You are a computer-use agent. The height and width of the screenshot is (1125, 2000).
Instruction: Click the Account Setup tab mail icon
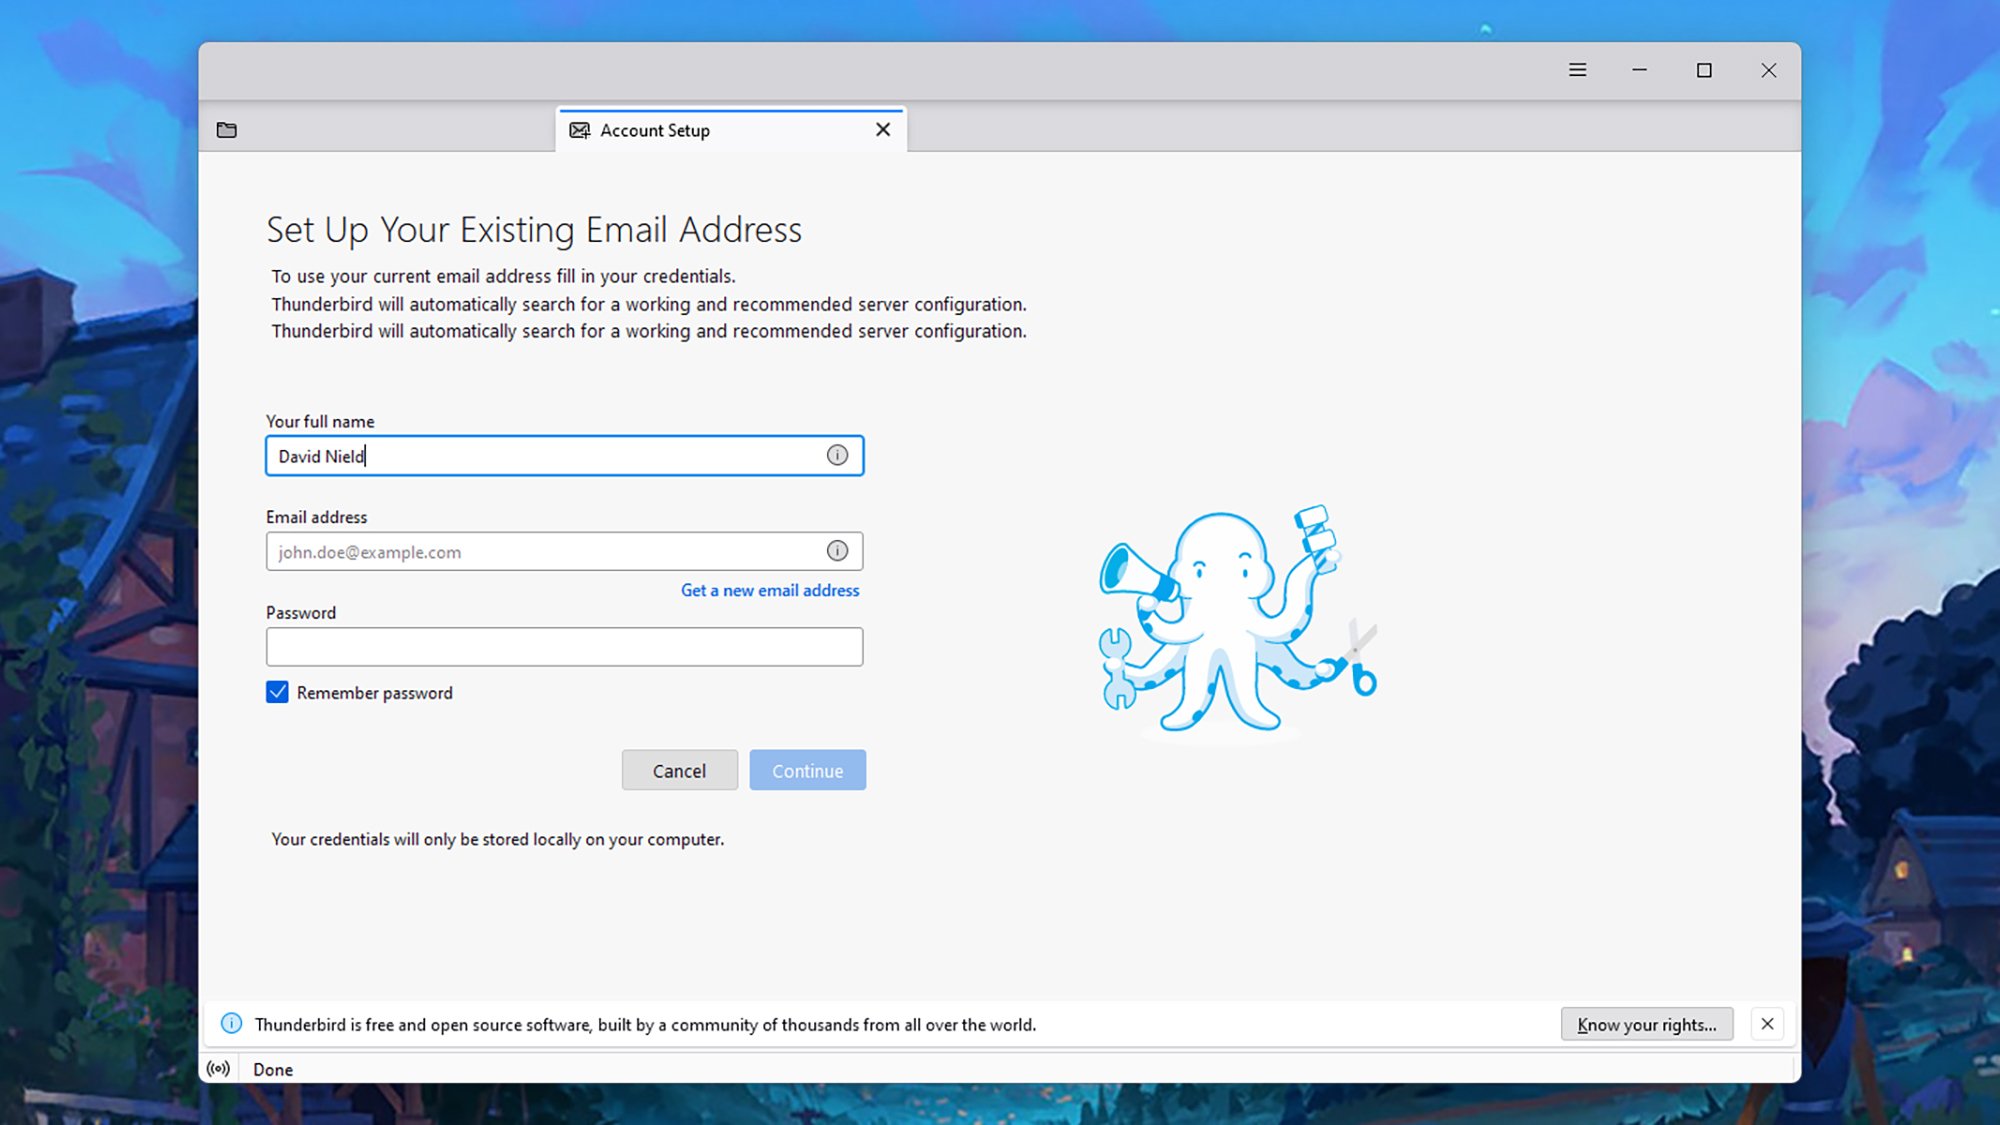(579, 130)
